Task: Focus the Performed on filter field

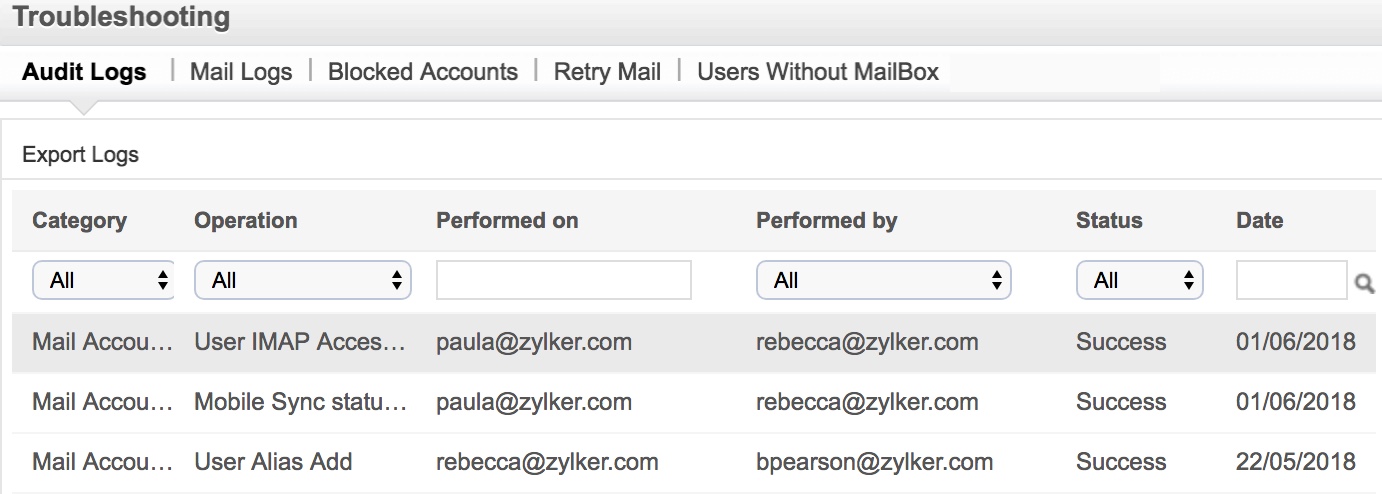Action: [564, 280]
